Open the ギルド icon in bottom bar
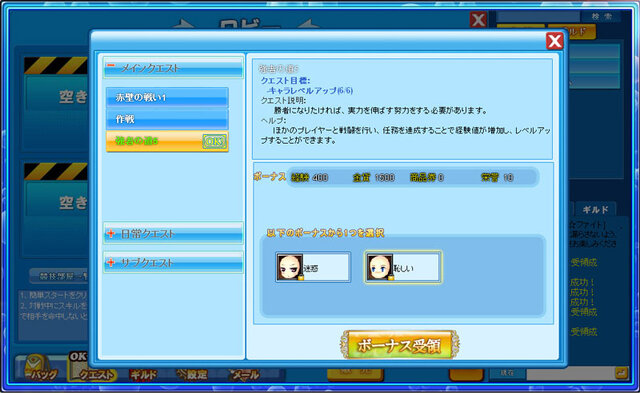Viewport: 640px width, 393px height. pos(143,374)
